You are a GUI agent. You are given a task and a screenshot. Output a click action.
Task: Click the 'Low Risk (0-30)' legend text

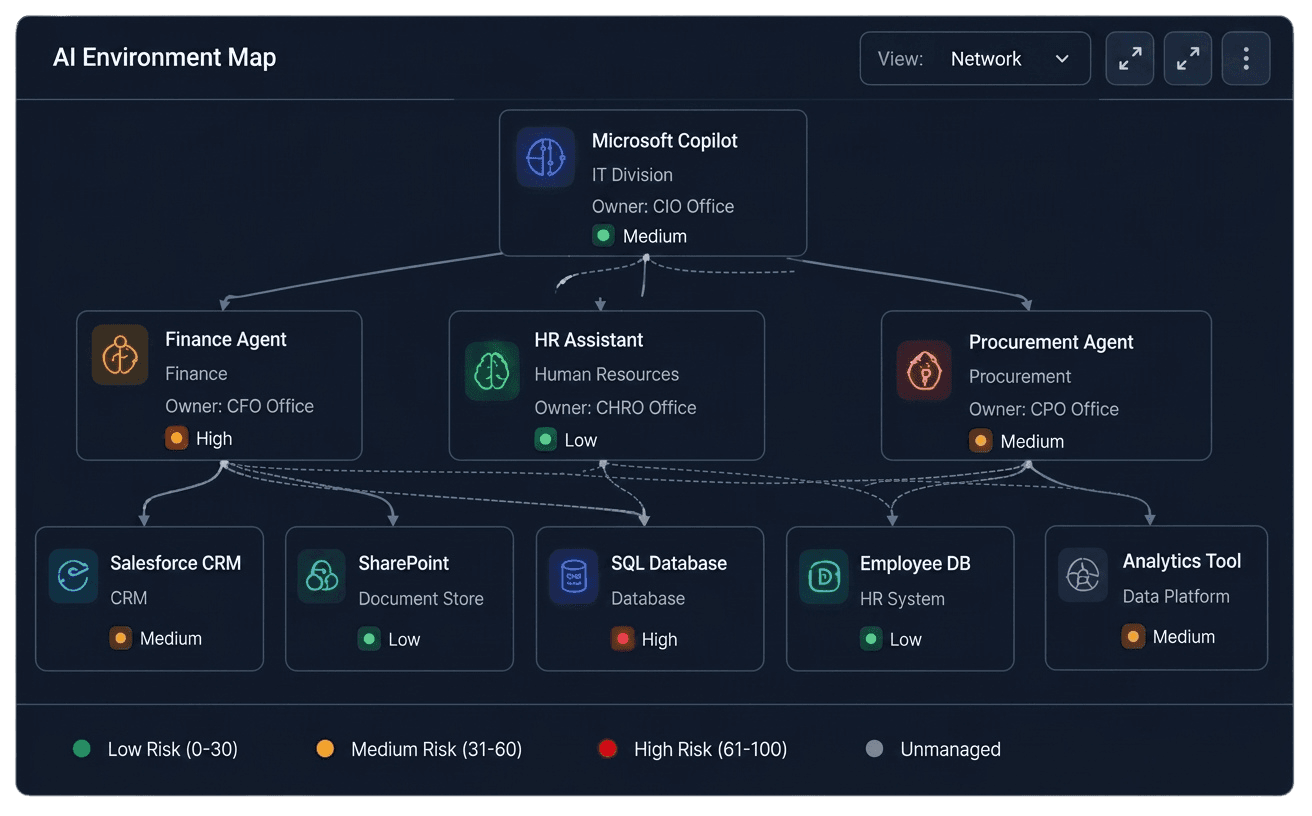173,749
